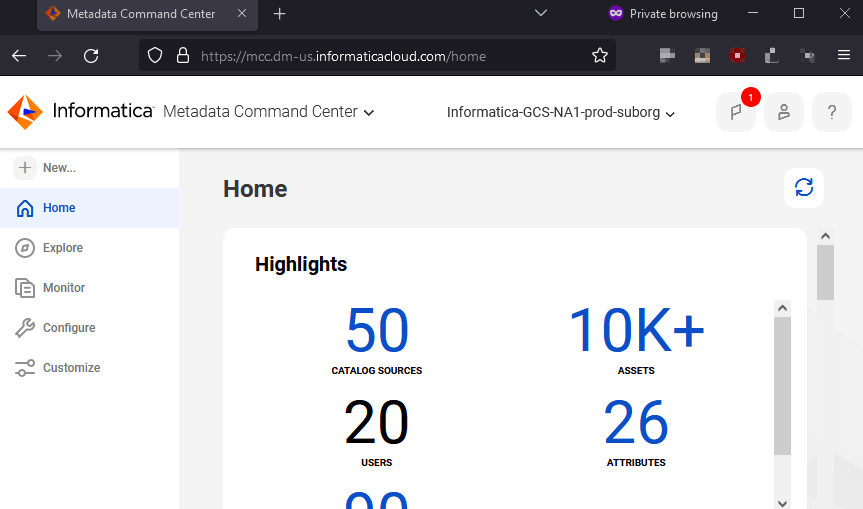Viewport: 863px width, 509px height.
Task: Open the list all tabs chevron
Action: [541, 13]
